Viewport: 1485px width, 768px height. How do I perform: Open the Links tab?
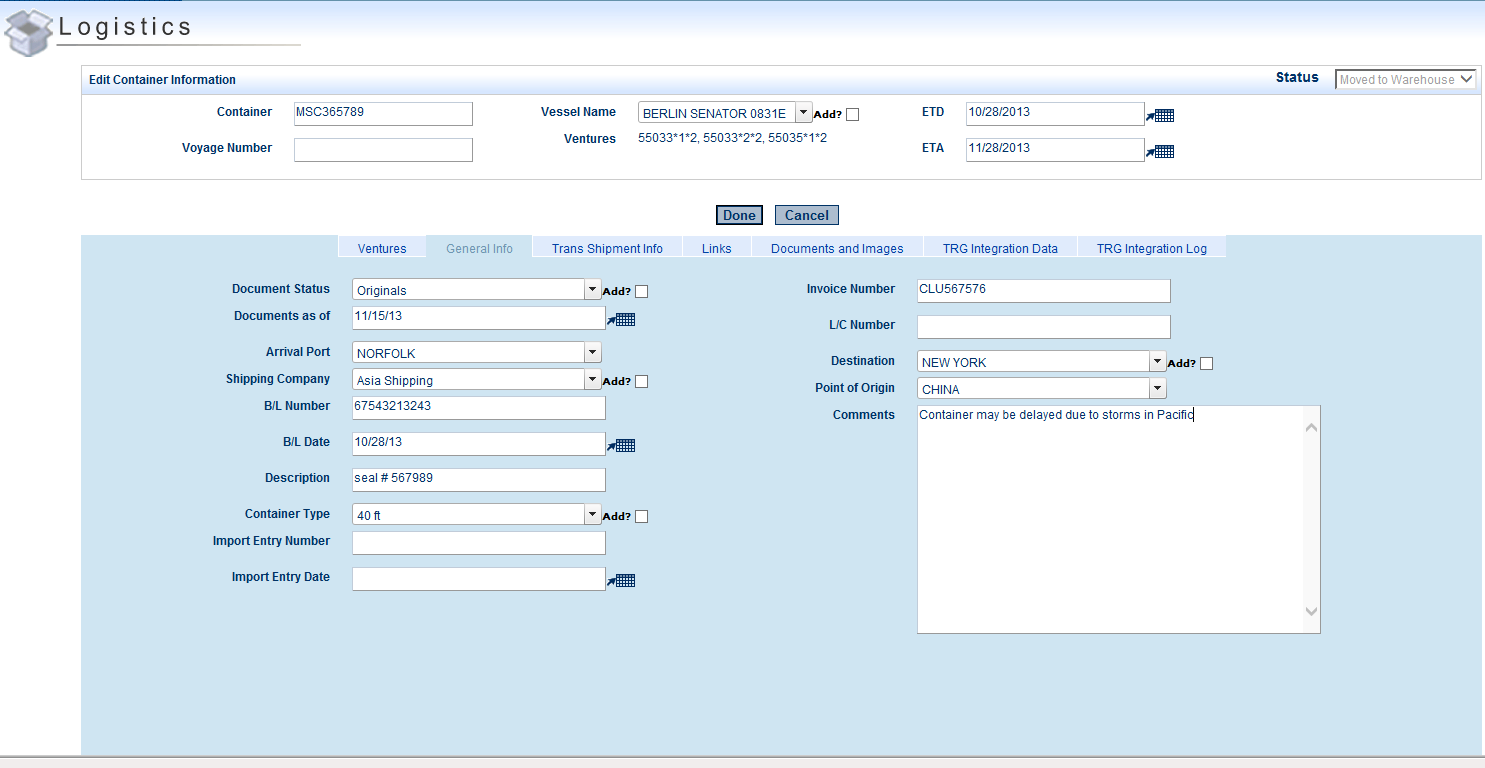[x=716, y=248]
